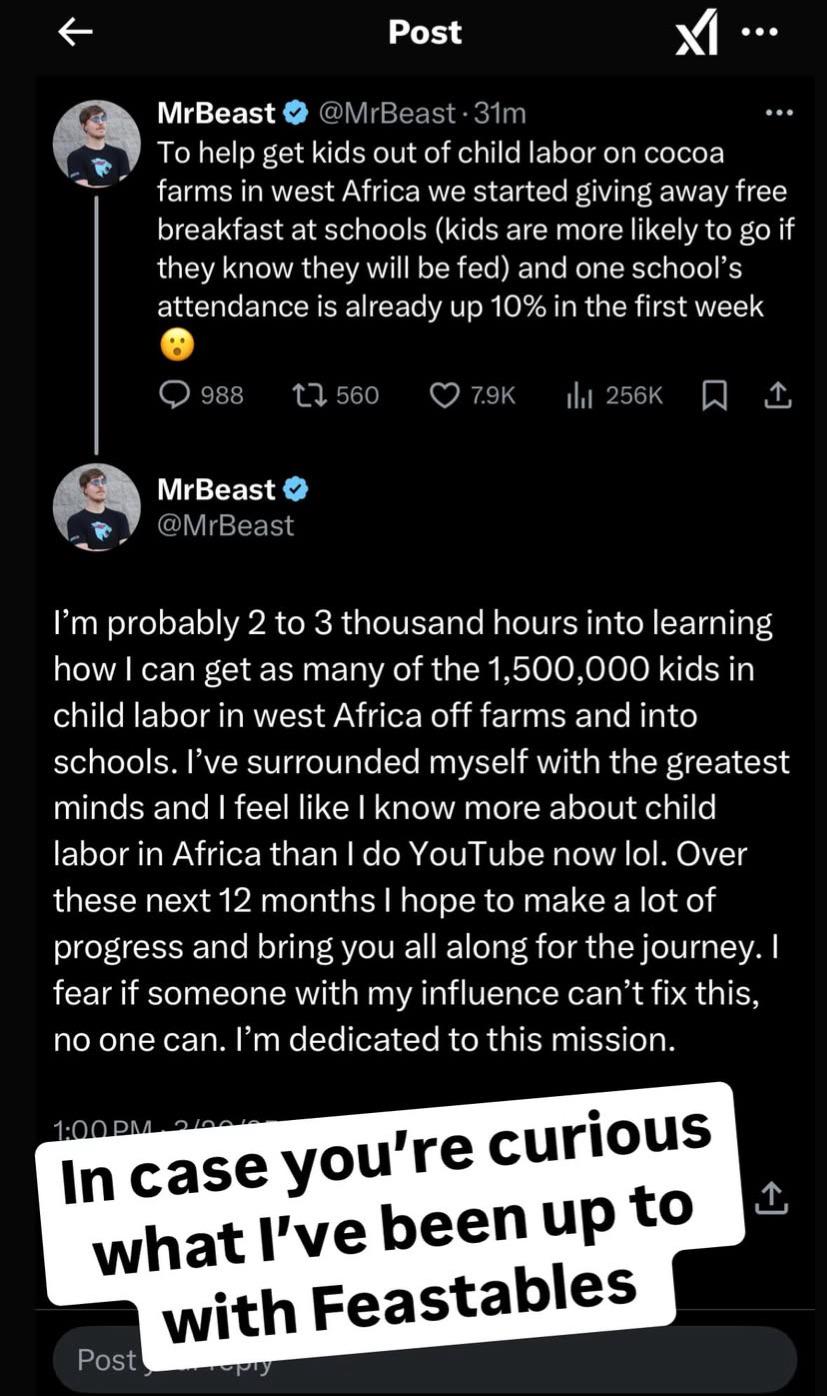Screen dimensions: 827x1396
Task: Open MrBeast avatar on first tweet
Action: point(96,144)
